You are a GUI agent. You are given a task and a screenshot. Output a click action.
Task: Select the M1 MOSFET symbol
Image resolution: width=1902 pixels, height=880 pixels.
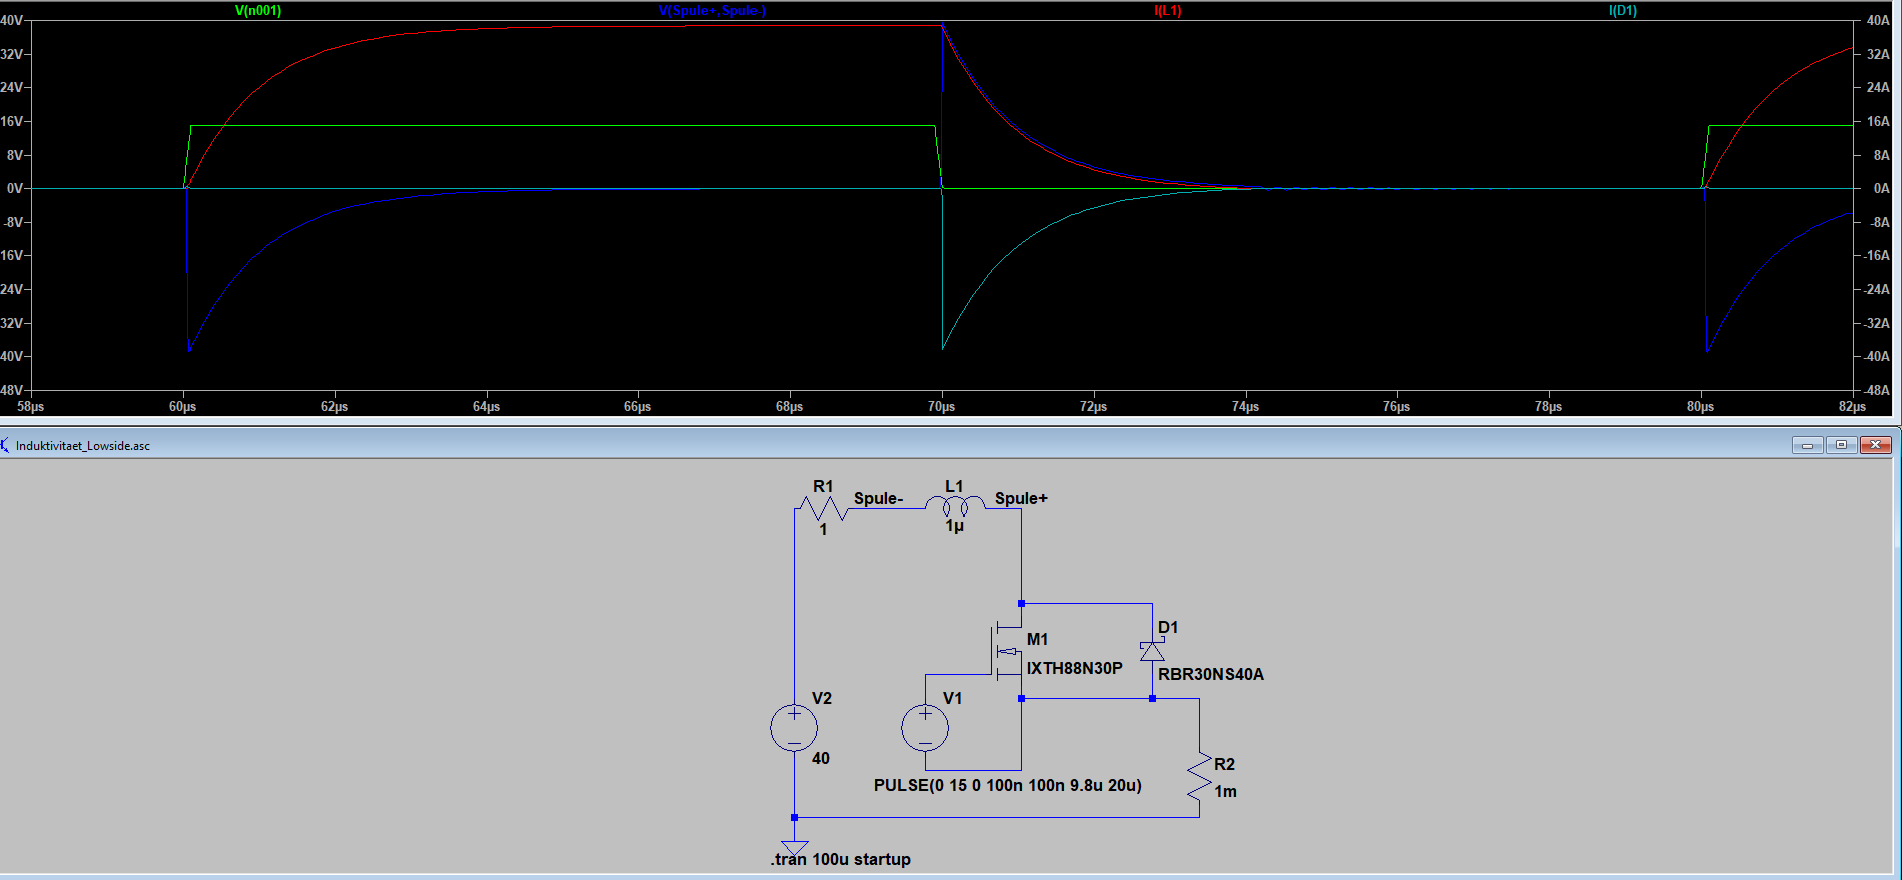[x=1007, y=651]
